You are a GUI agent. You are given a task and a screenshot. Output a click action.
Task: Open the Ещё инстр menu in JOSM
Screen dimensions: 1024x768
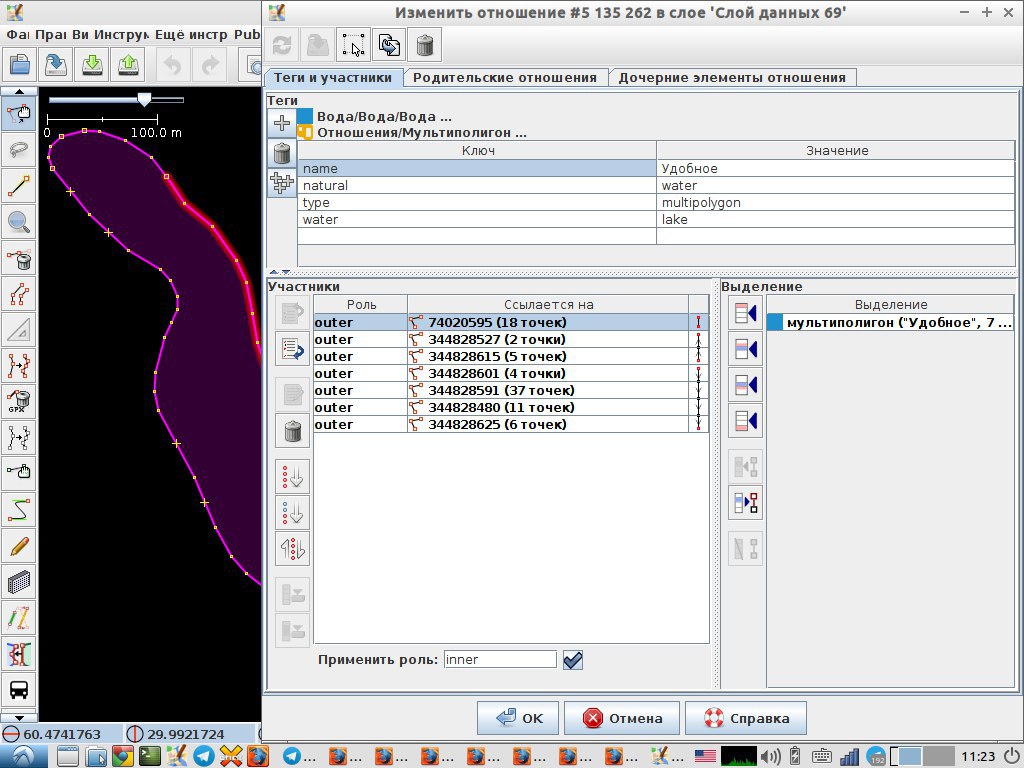(x=191, y=35)
